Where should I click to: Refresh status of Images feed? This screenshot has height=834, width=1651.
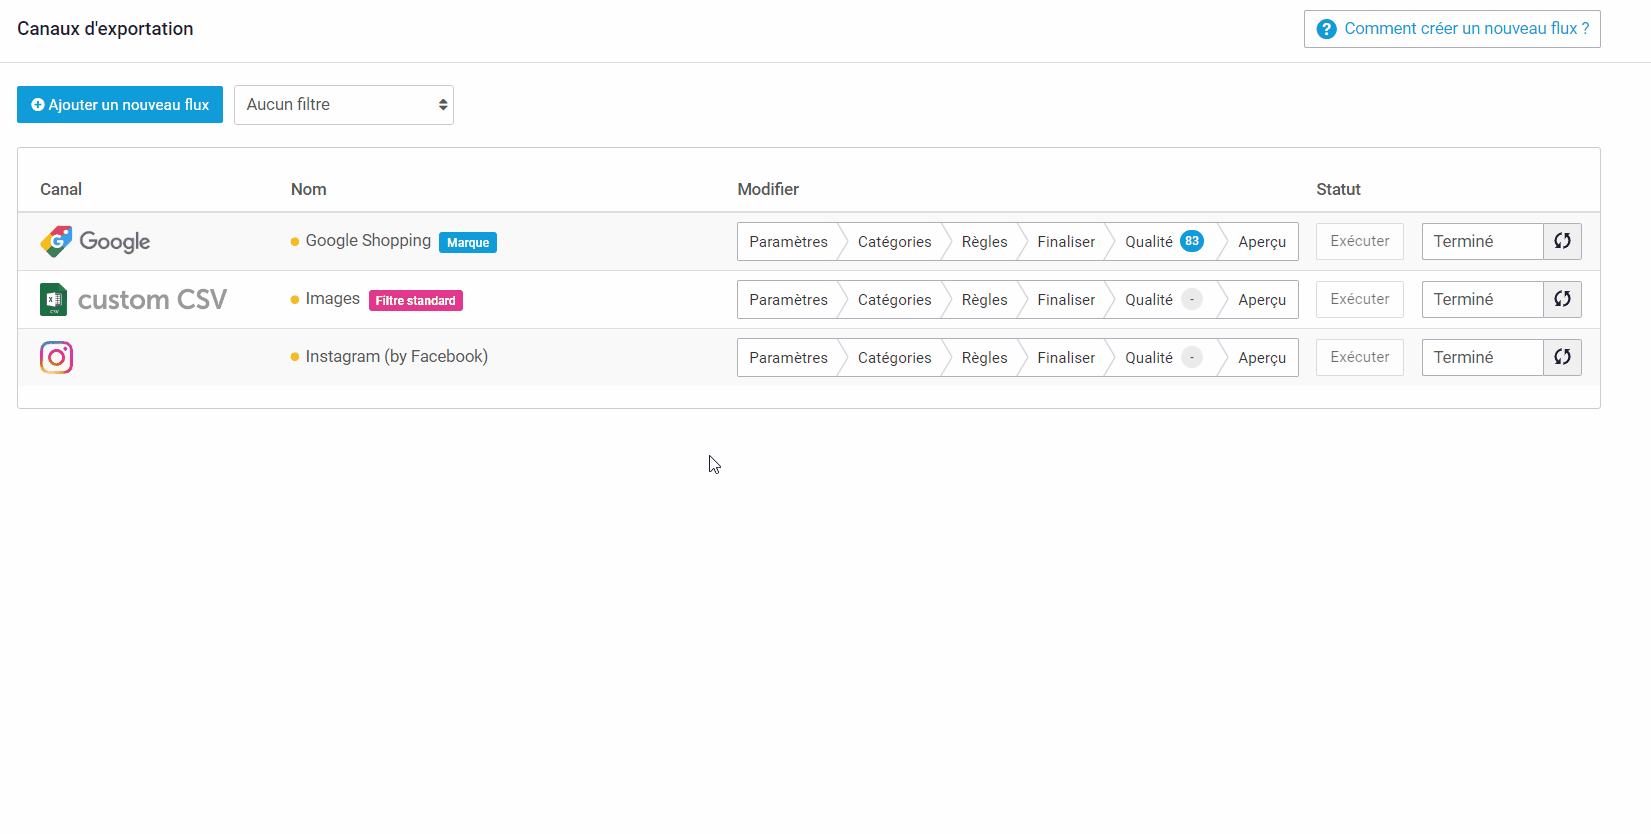pyautogui.click(x=1562, y=299)
